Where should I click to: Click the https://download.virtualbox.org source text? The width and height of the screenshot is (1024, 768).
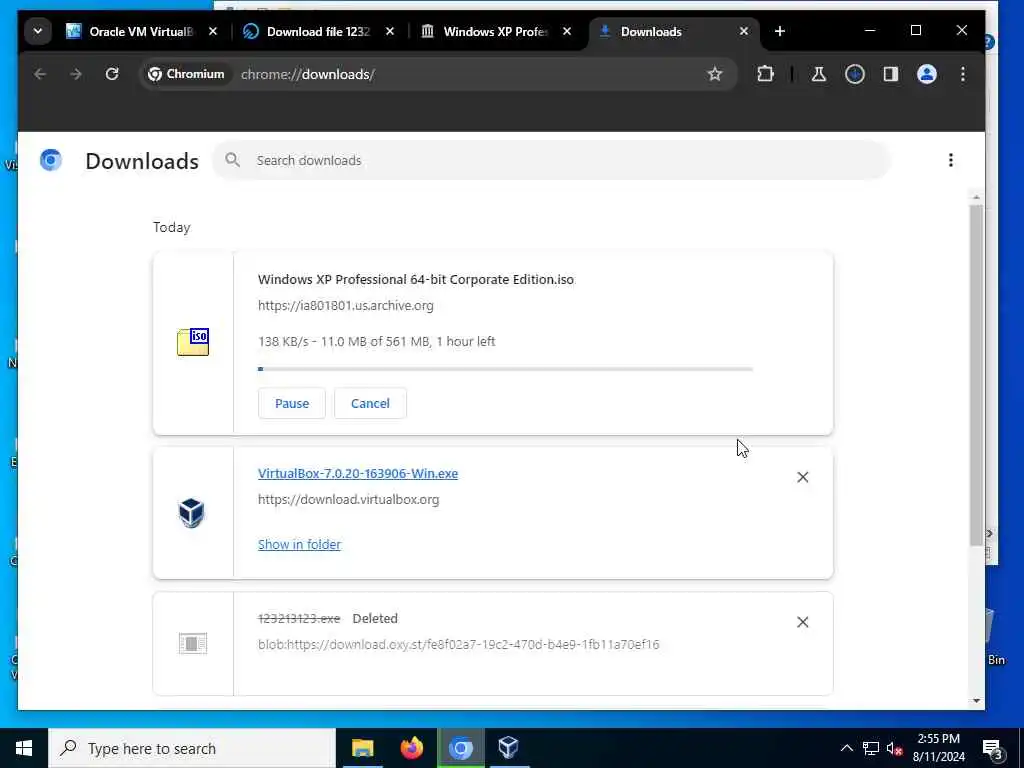(x=349, y=500)
